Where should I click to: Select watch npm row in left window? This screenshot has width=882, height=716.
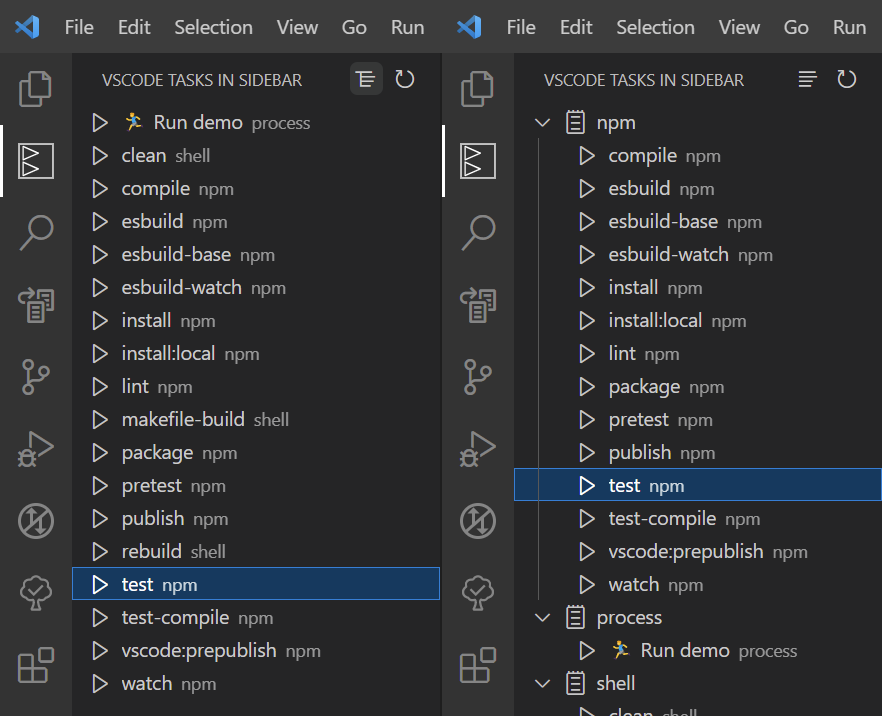click(256, 684)
